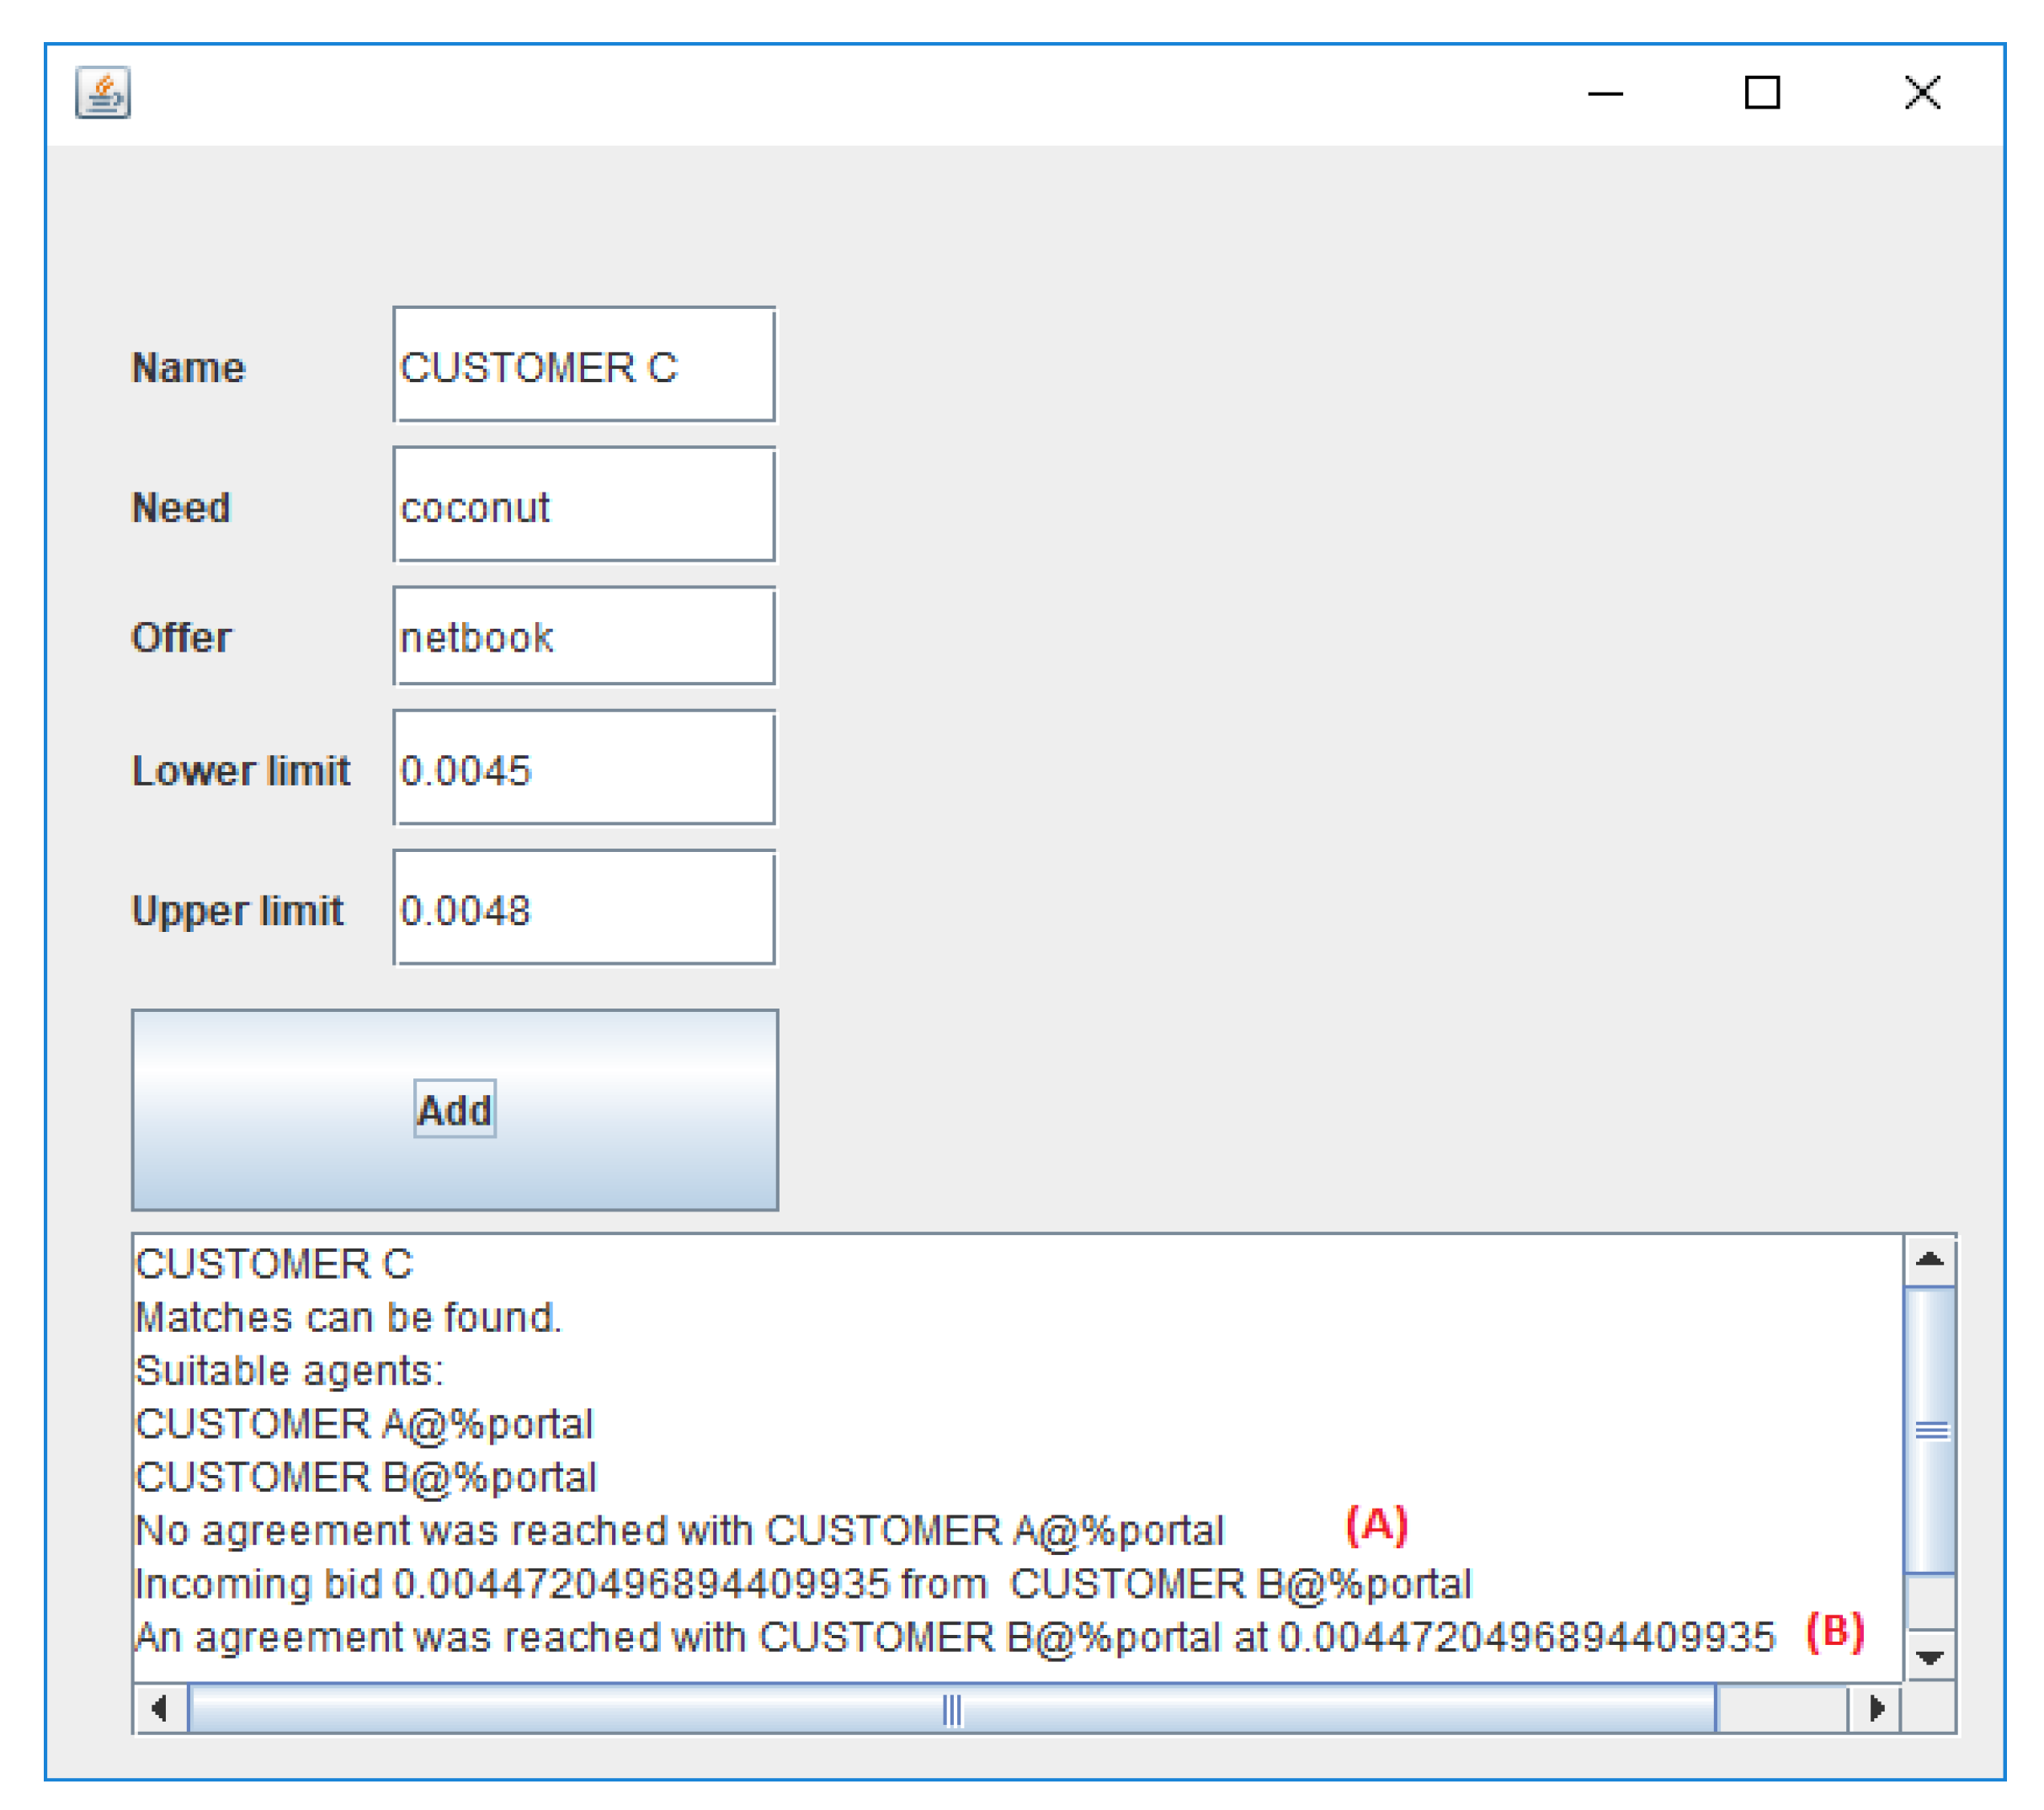Minimize the window
Image resolution: width=2044 pixels, height=1810 pixels.
(1605, 94)
